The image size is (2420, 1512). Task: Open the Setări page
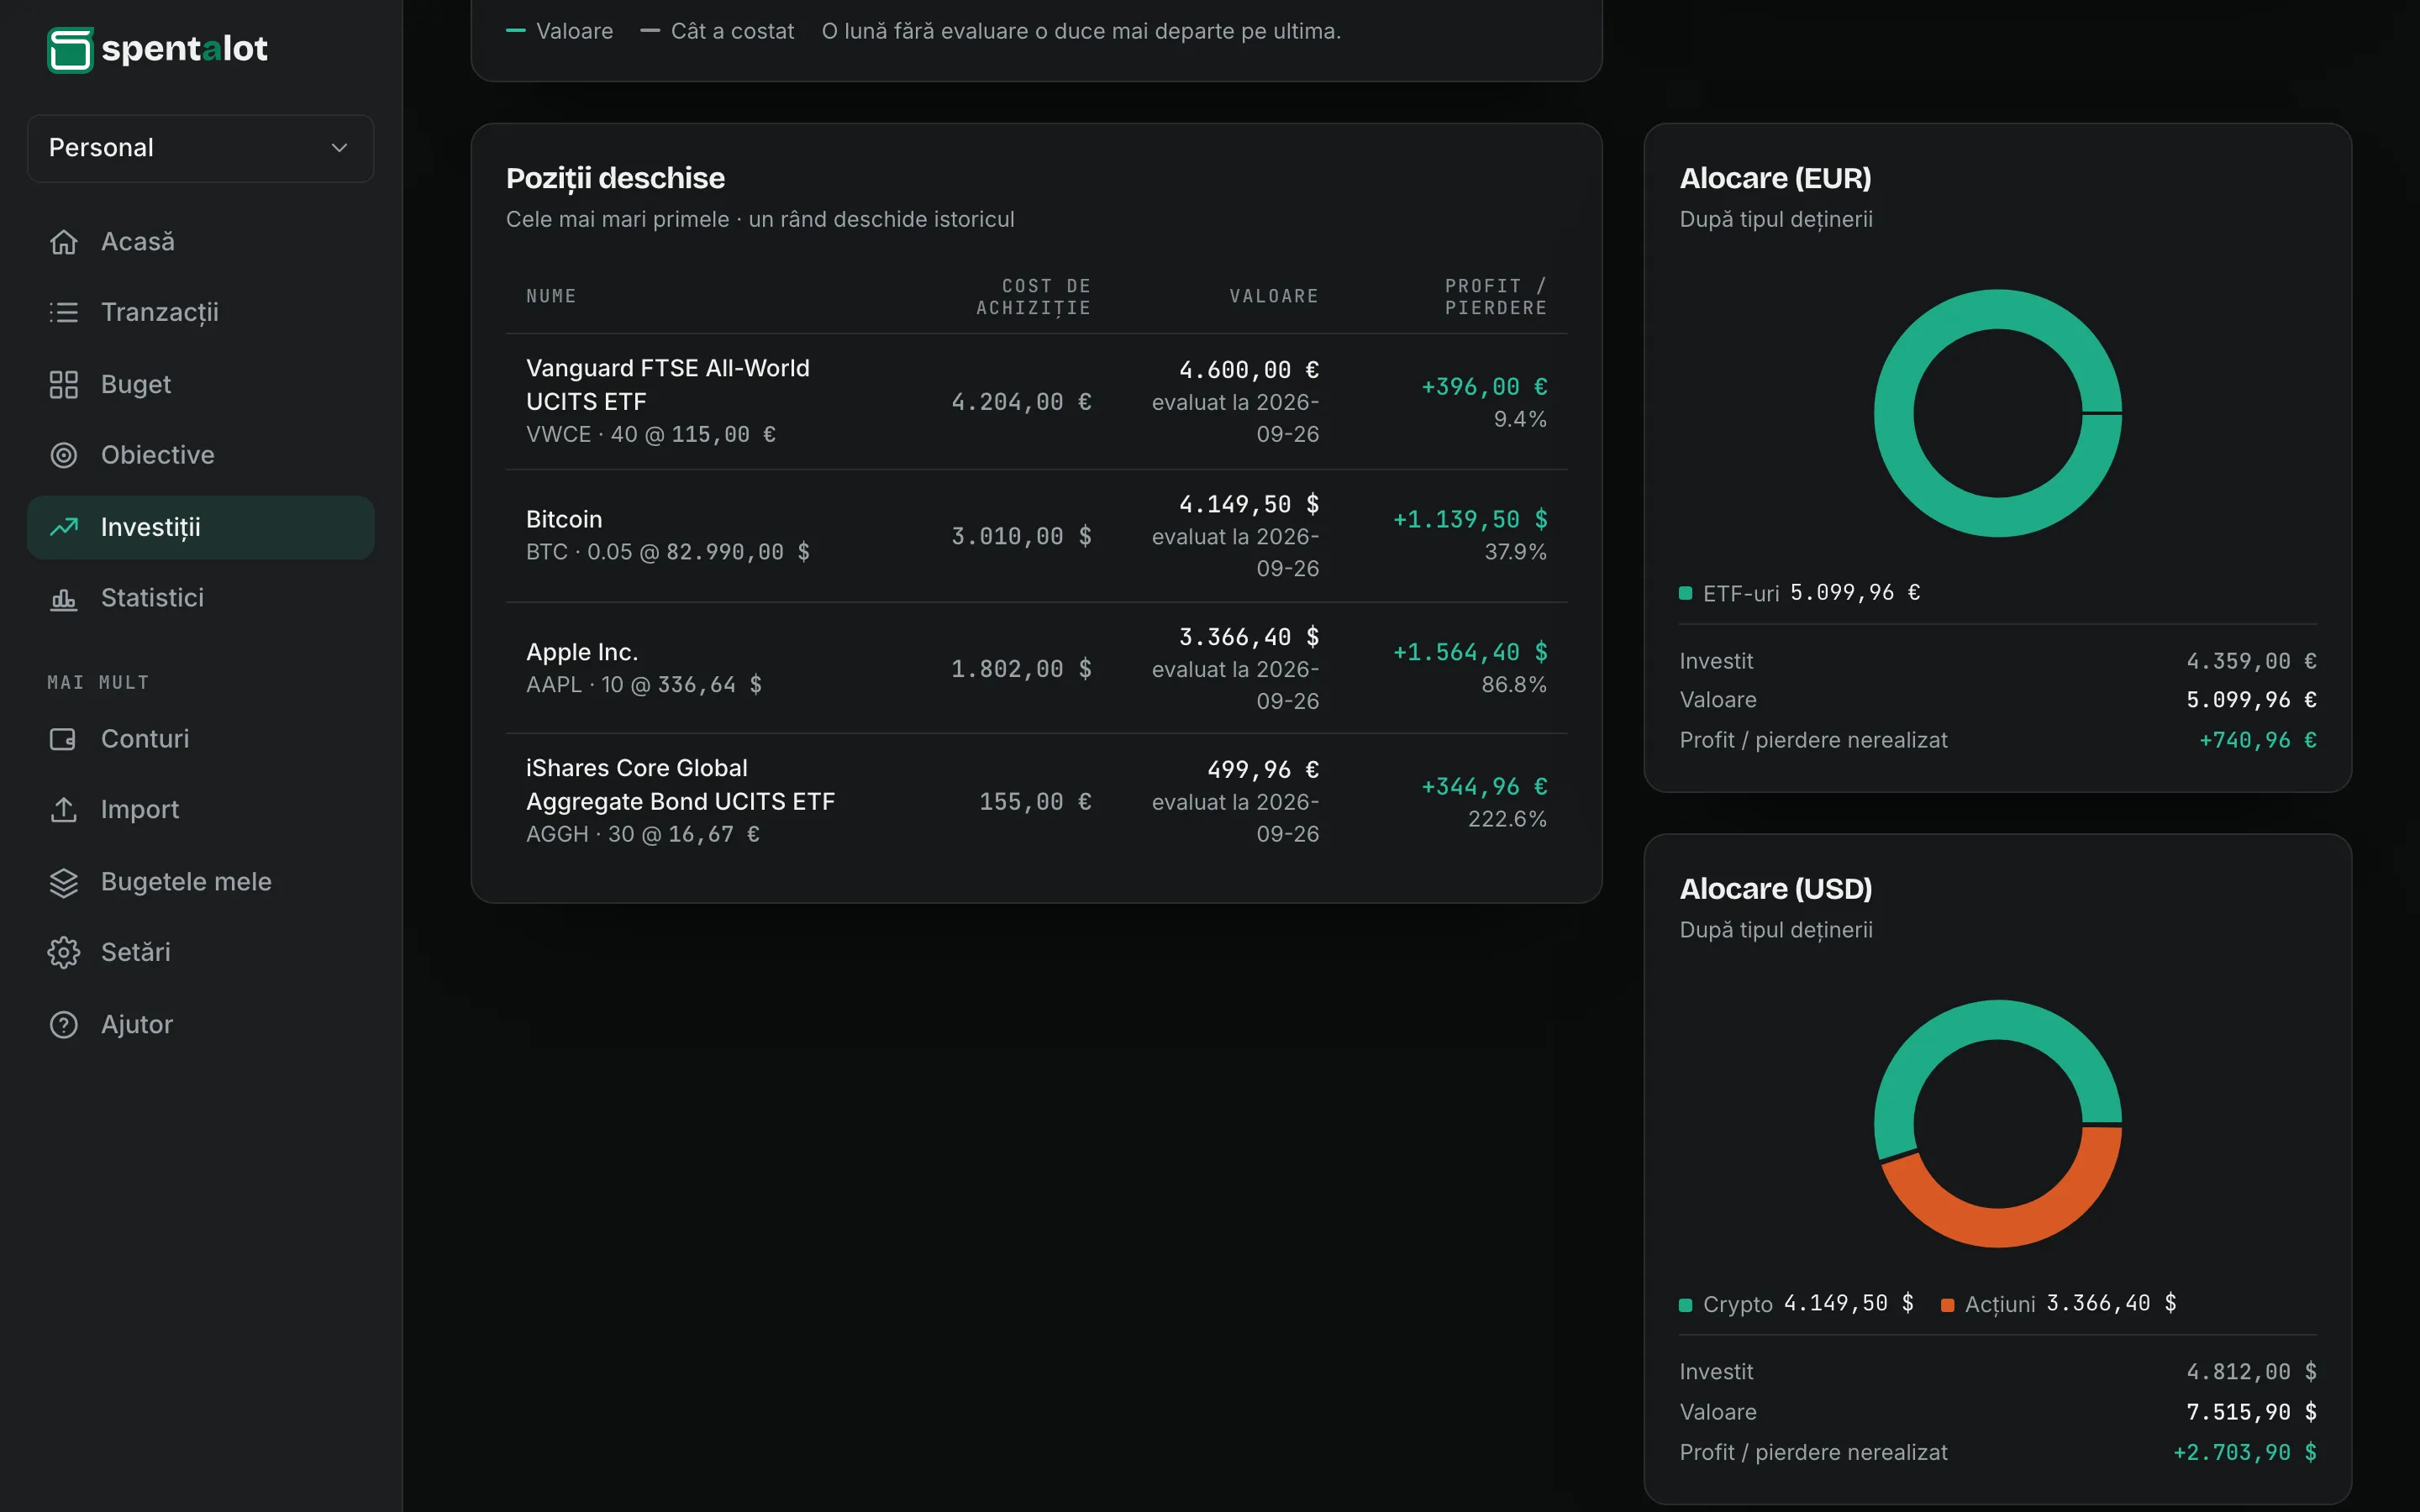pyautogui.click(x=201, y=952)
